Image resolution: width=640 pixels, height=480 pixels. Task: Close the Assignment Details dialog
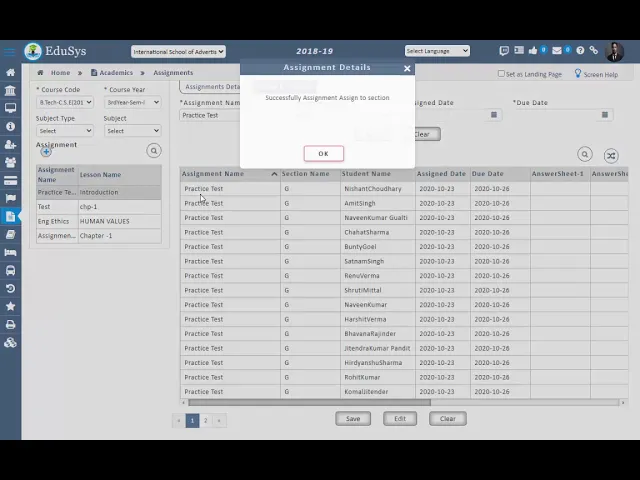[x=407, y=69]
